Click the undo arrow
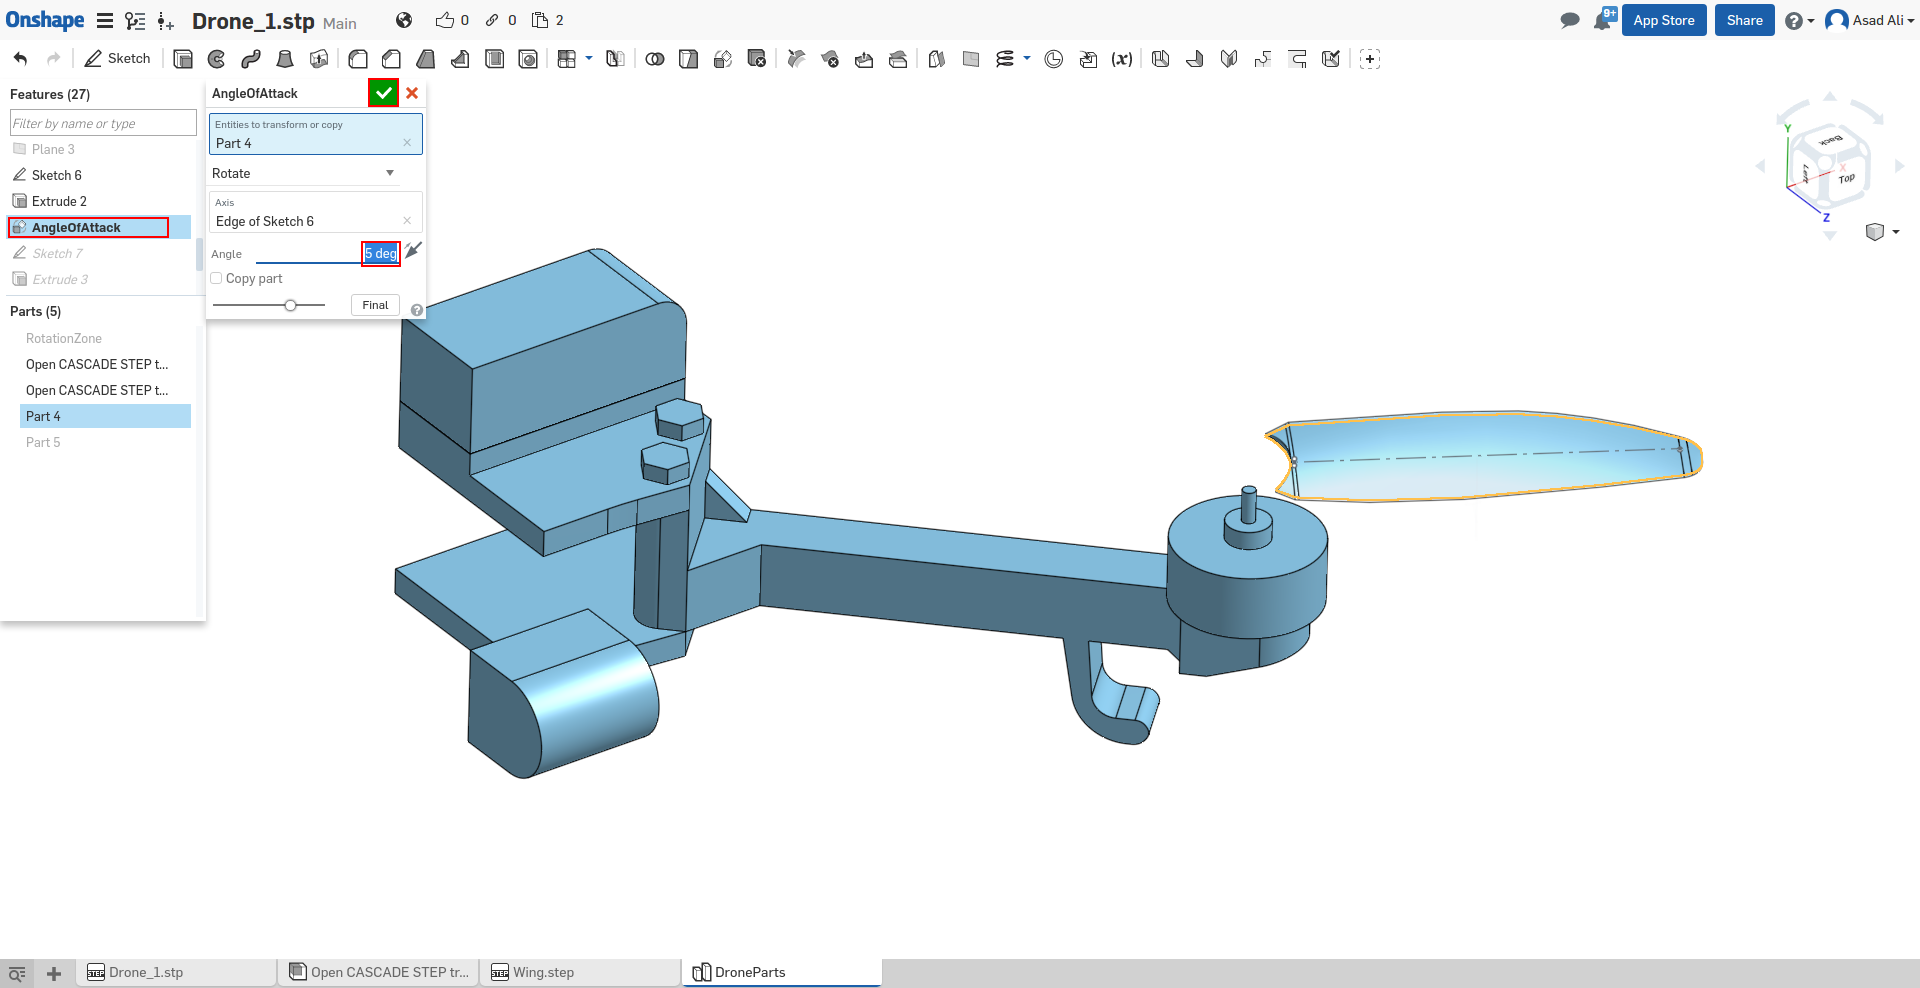Viewport: 1920px width, 988px height. tap(21, 59)
